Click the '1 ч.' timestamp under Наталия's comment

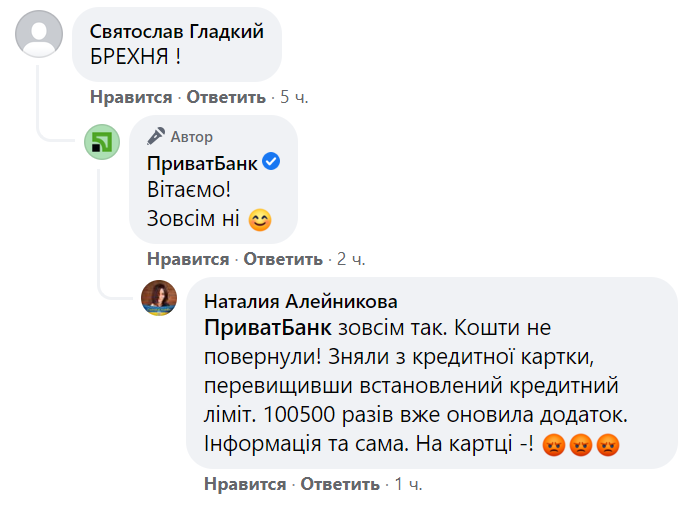pos(408,484)
